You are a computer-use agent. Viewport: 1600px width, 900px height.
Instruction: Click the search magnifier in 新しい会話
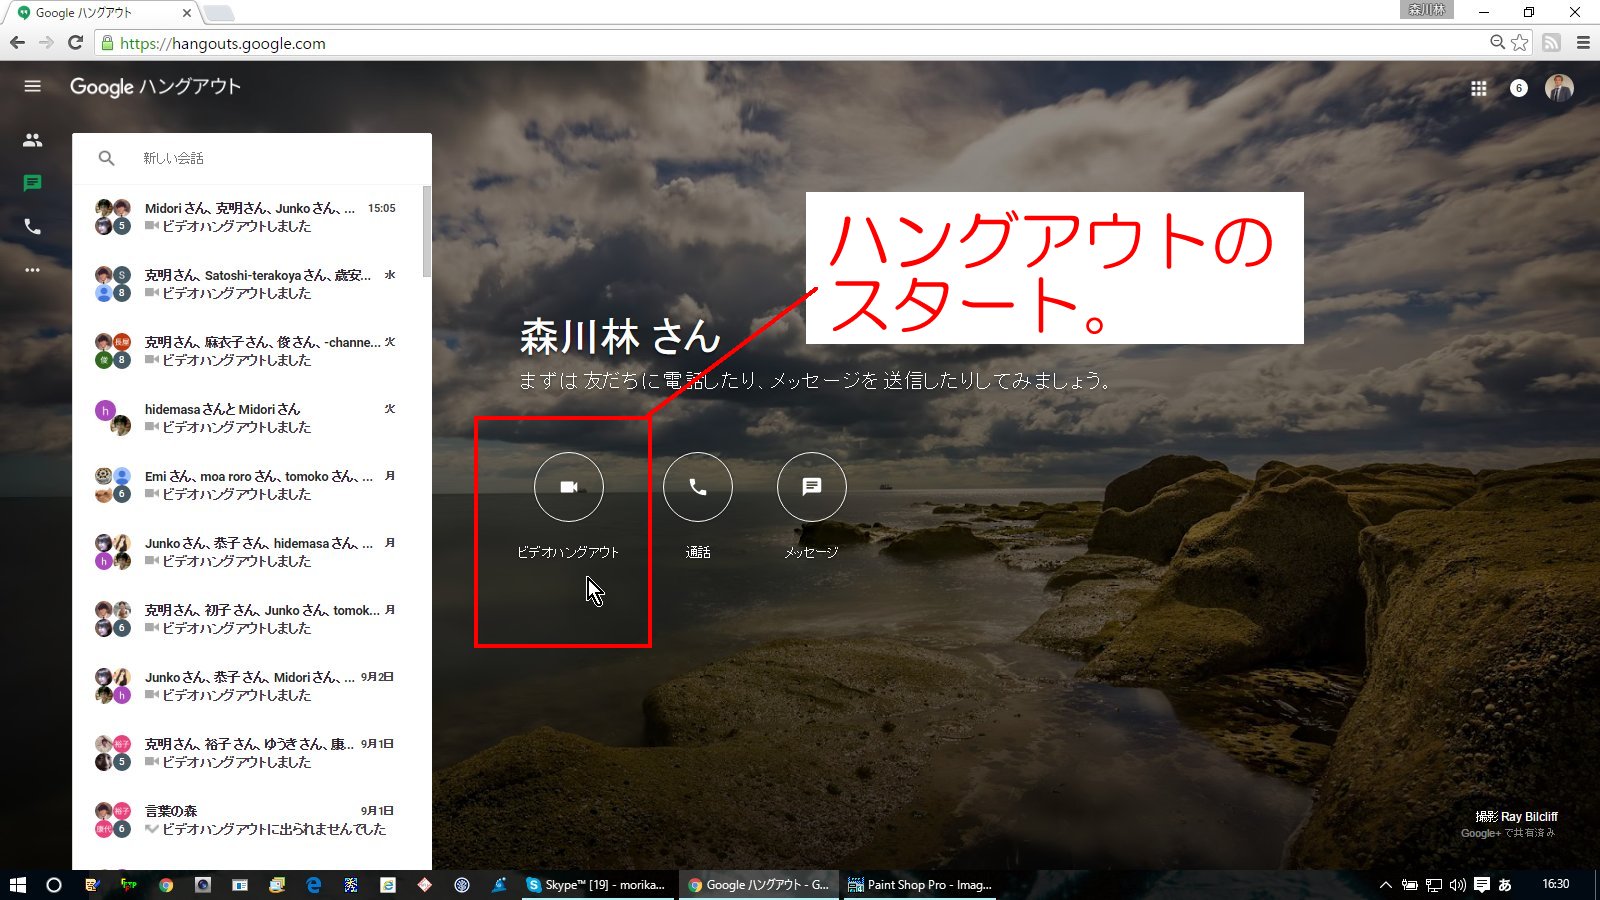coord(107,158)
